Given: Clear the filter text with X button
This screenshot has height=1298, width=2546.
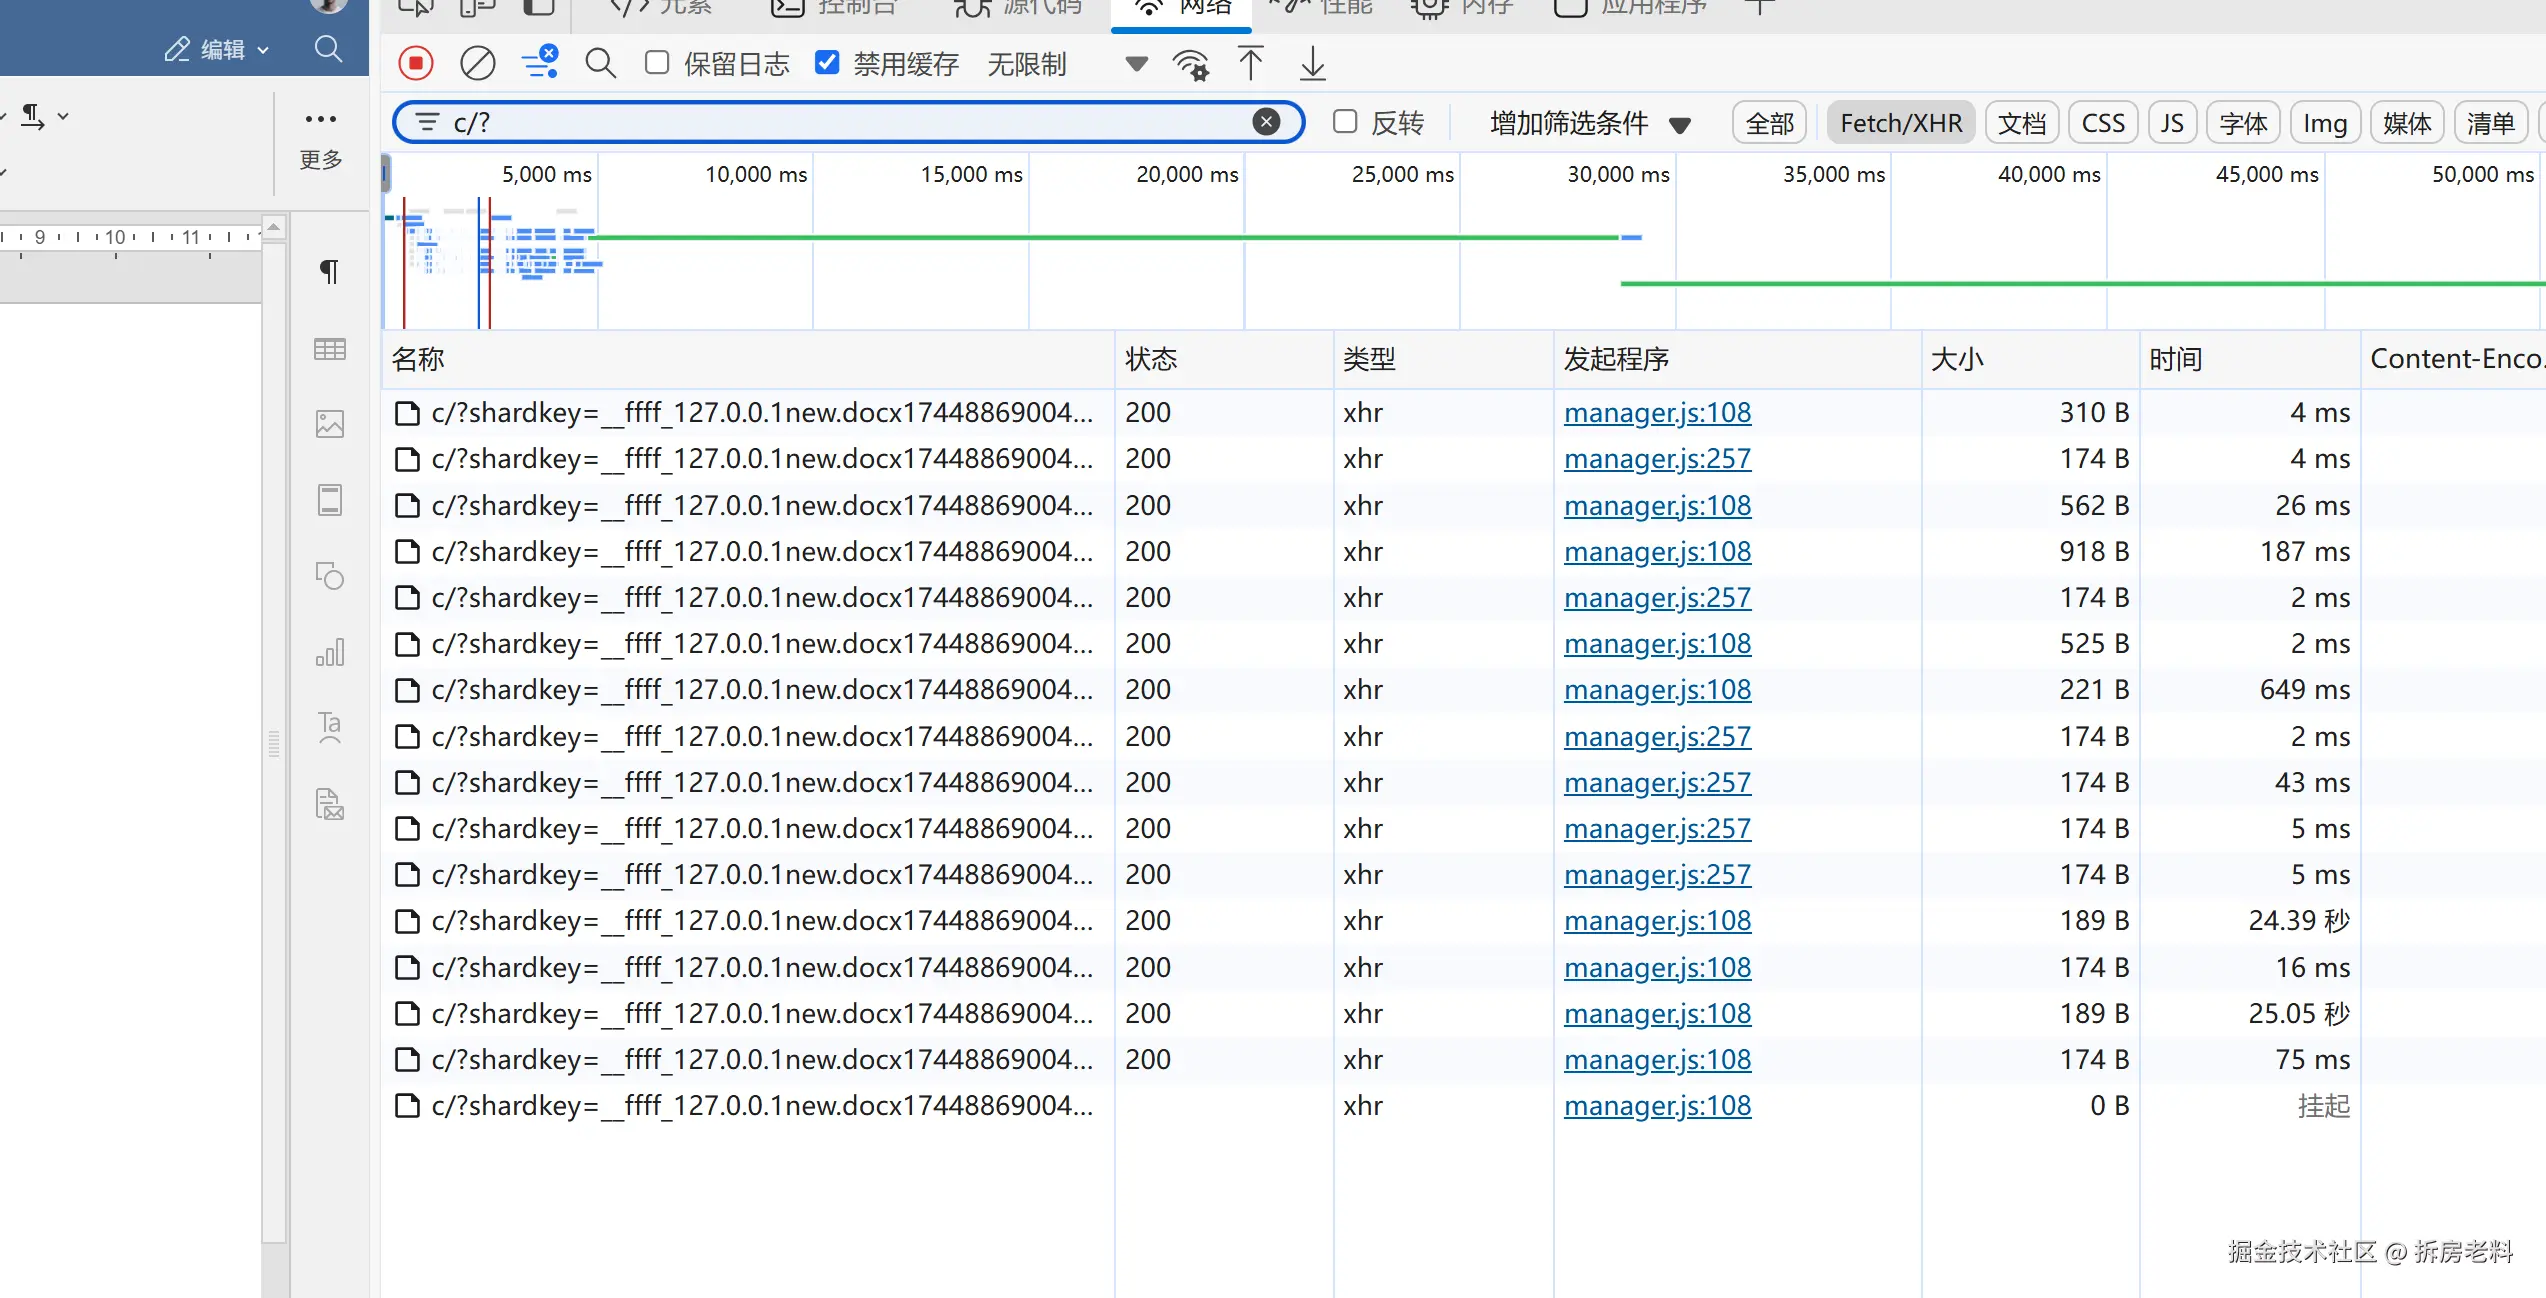Looking at the screenshot, I should coord(1266,122).
